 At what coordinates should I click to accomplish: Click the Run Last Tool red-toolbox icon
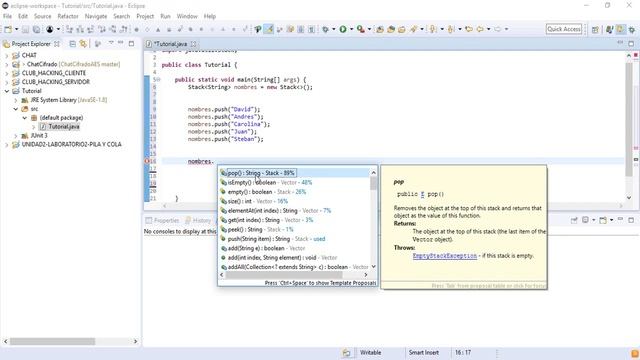point(360,29)
